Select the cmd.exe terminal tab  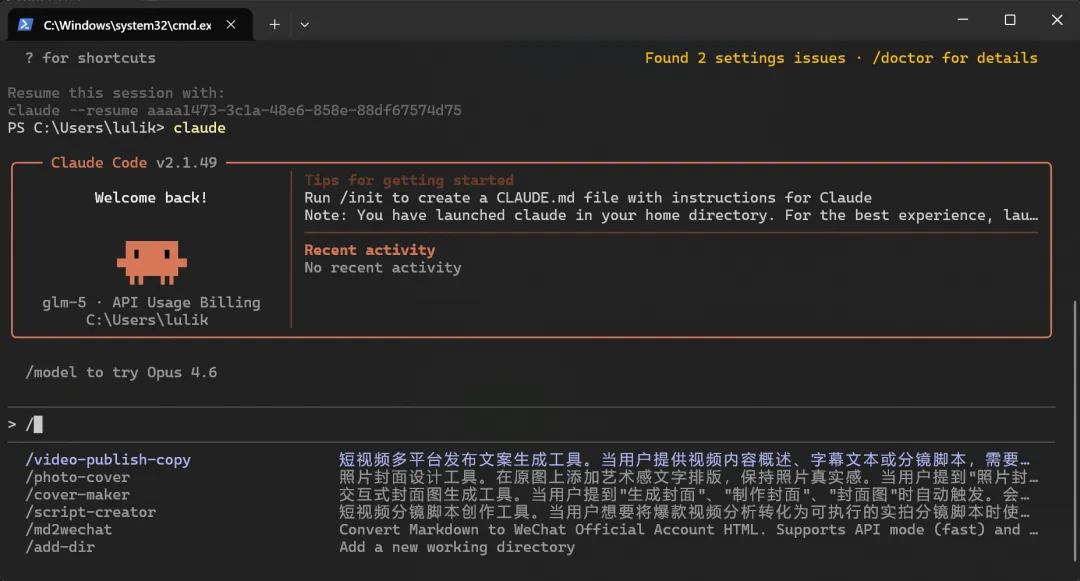[x=130, y=25]
